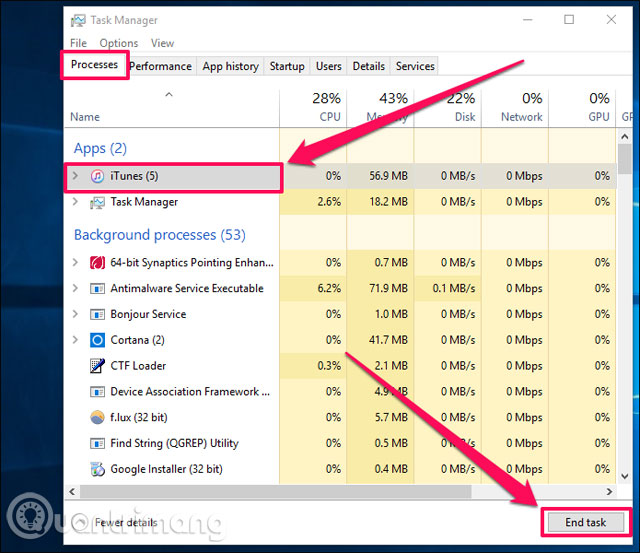The image size is (640, 553).
Task: Select Antimalware CPU value 6.2%
Action: [329, 288]
